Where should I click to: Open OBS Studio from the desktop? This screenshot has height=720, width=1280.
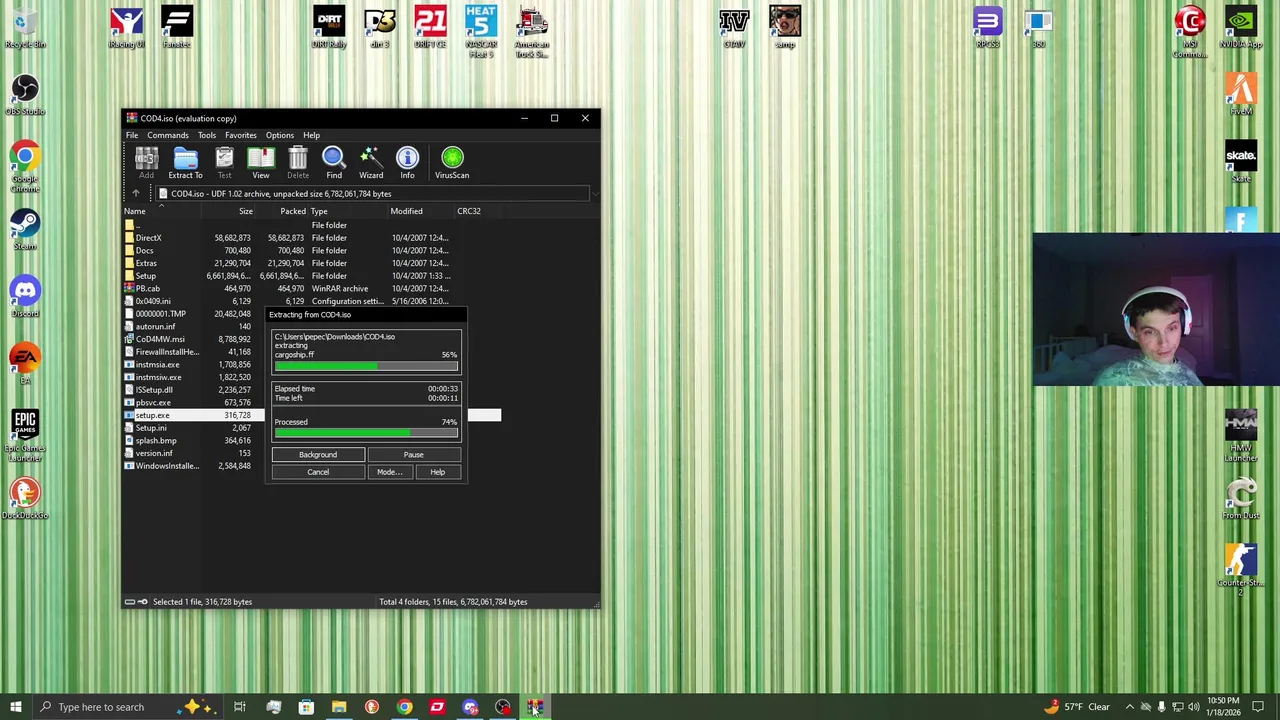25,95
